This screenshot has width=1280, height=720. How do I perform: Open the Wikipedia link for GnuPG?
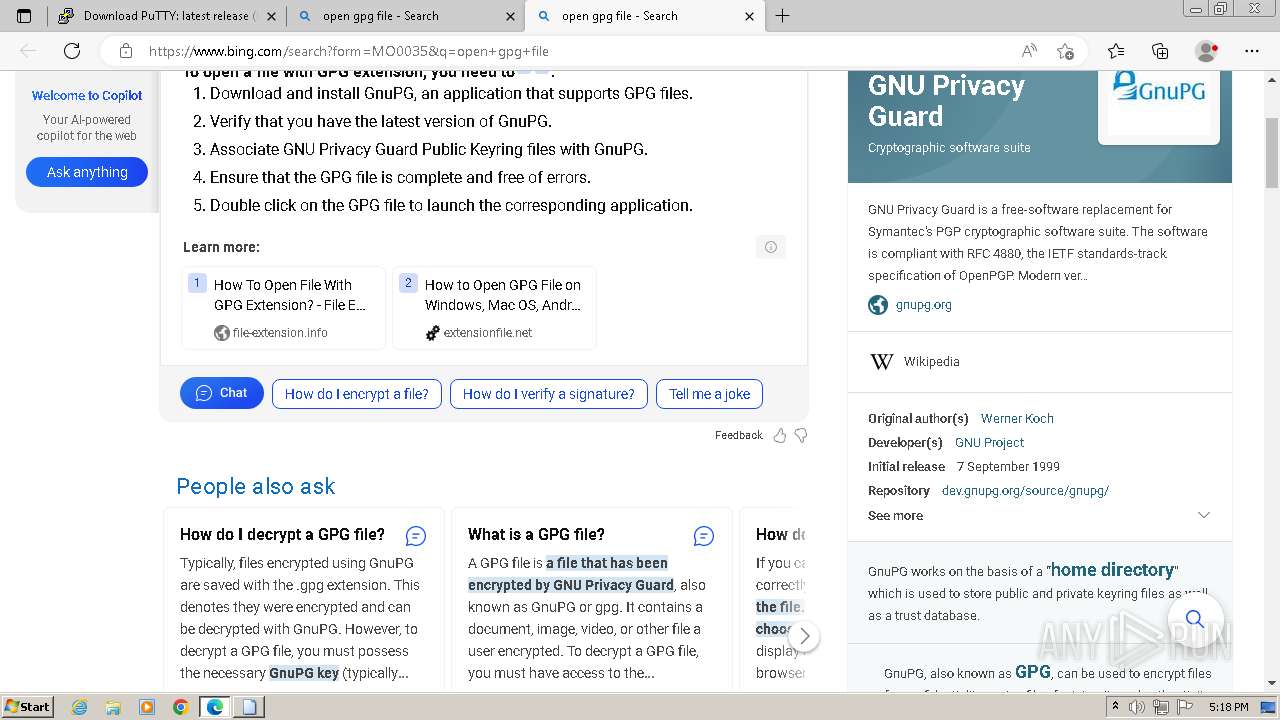click(x=931, y=361)
